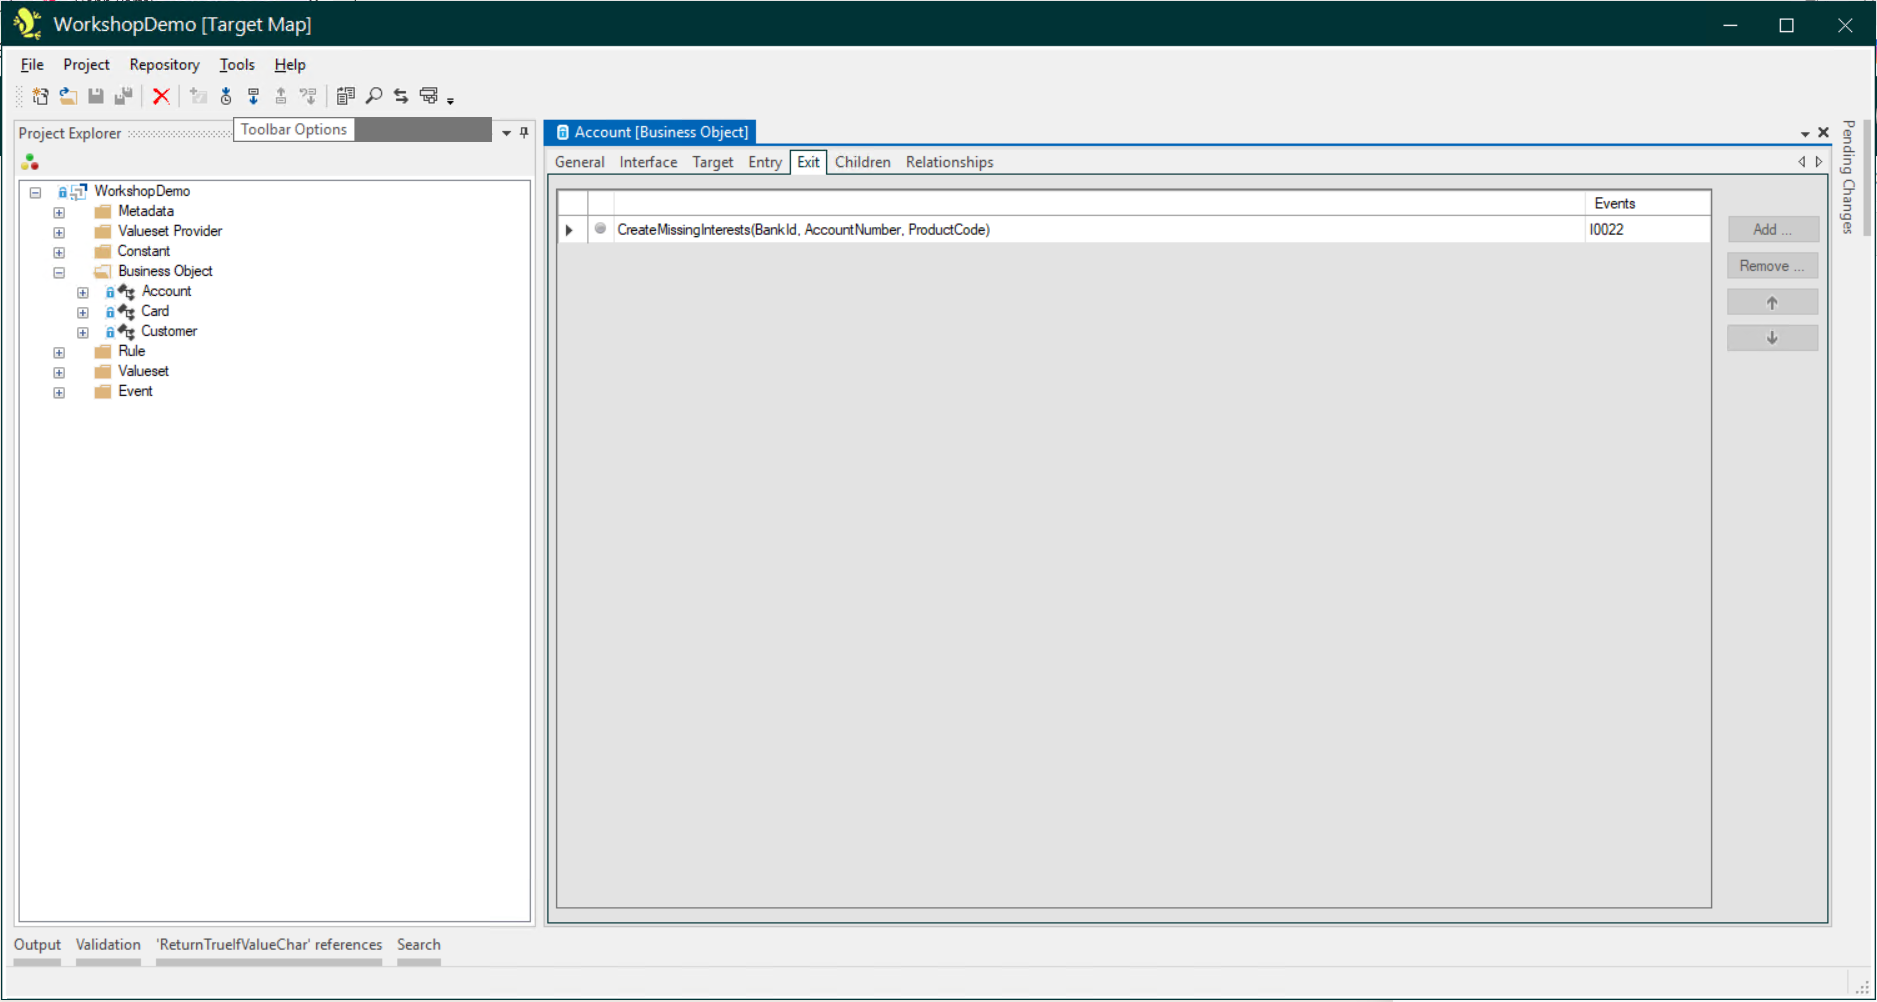Switch to the Relationships tab

pos(949,162)
